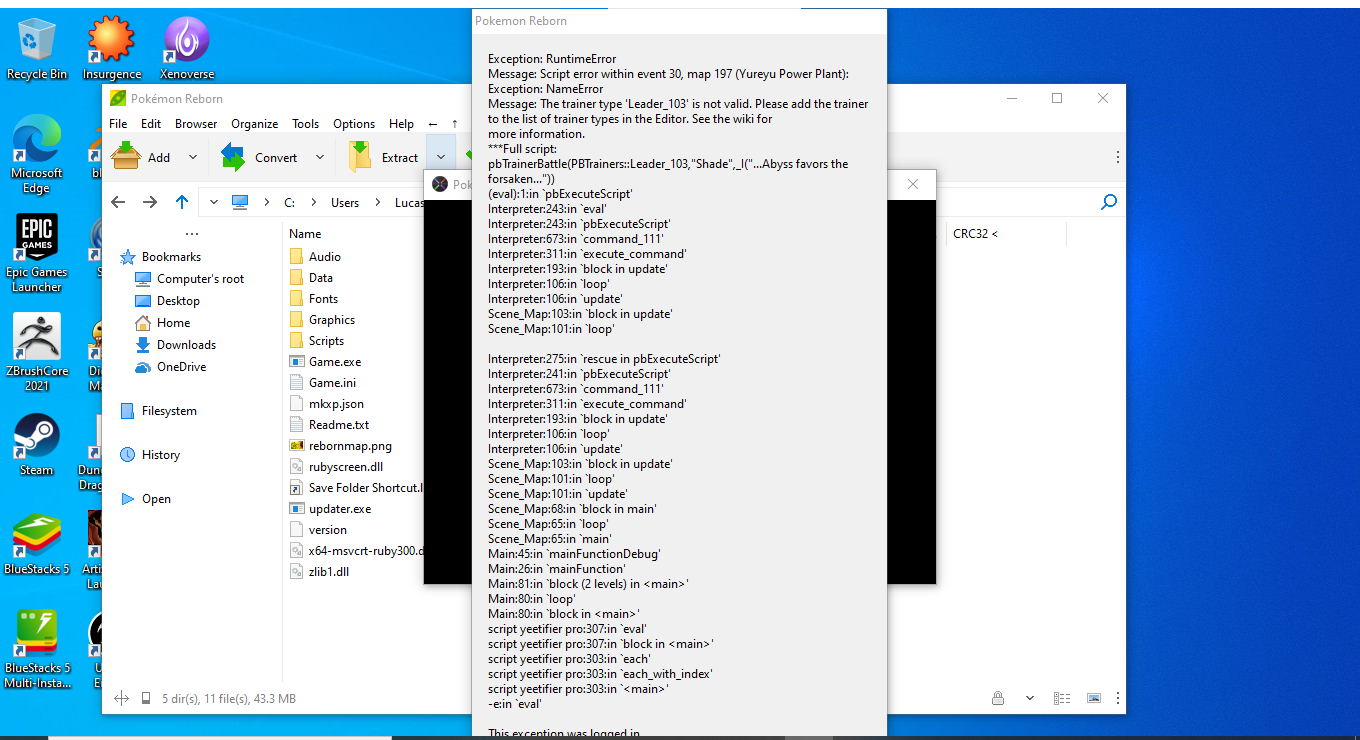This screenshot has height=740, width=1360.
Task: Click the details list view icon in status bar
Action: [1063, 698]
